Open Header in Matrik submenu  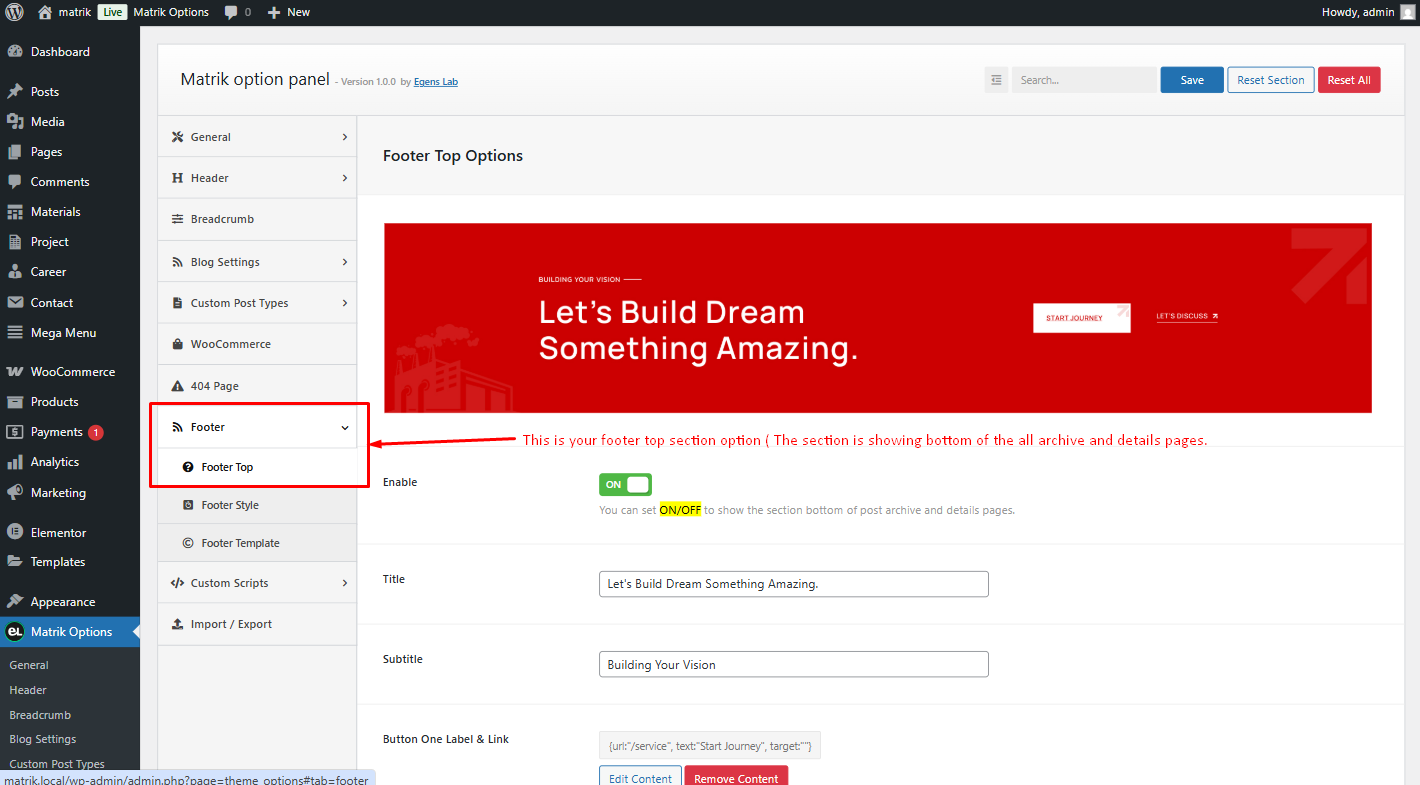point(28,690)
